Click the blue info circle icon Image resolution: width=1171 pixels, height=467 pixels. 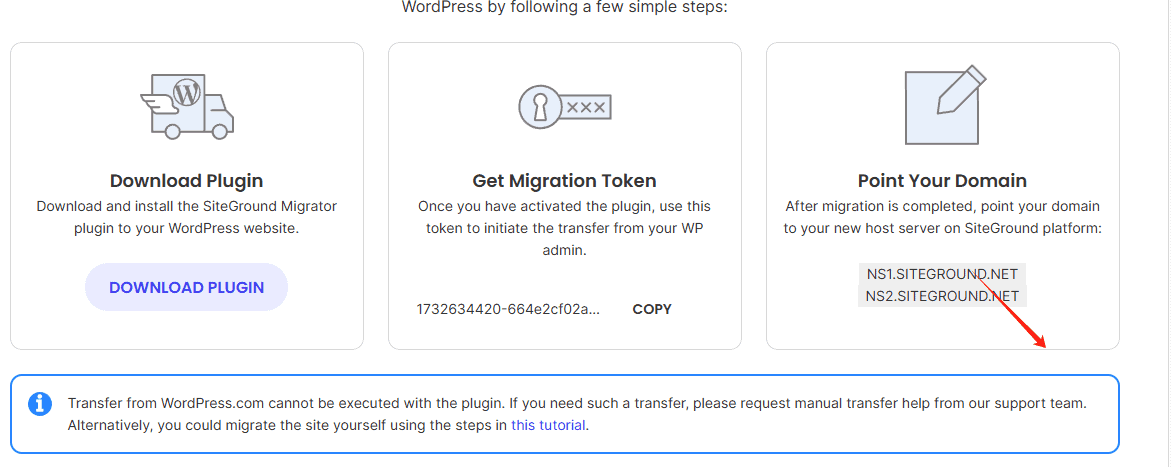pyautogui.click(x=40, y=404)
